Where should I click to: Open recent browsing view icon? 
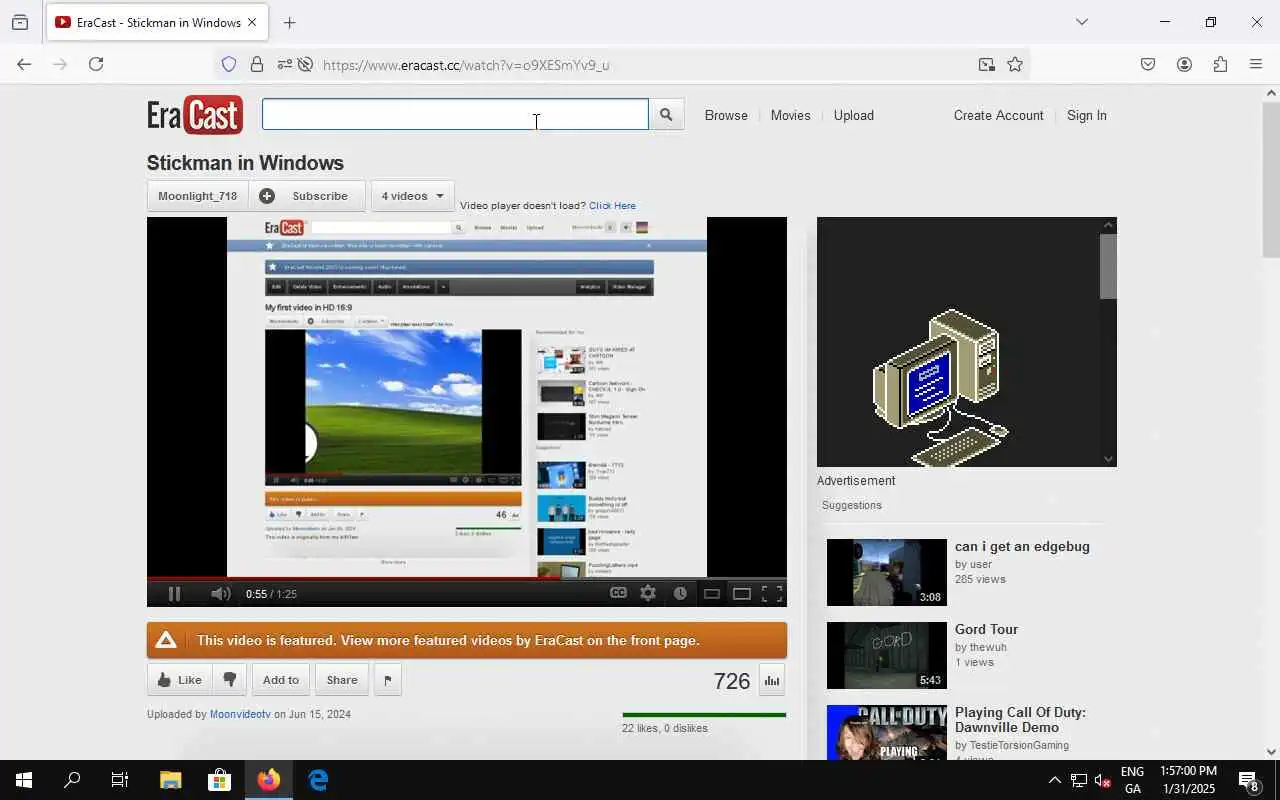point(20,22)
